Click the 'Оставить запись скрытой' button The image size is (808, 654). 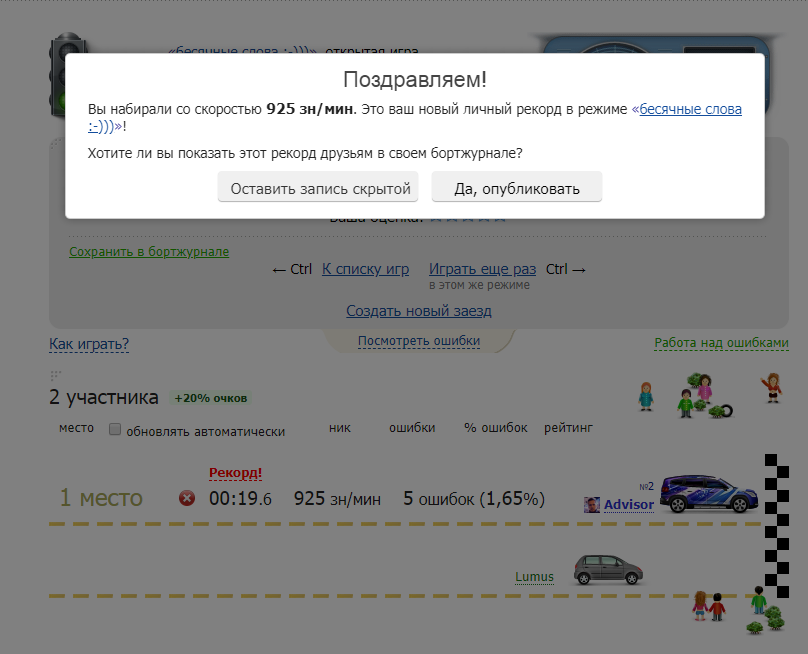pos(317,188)
